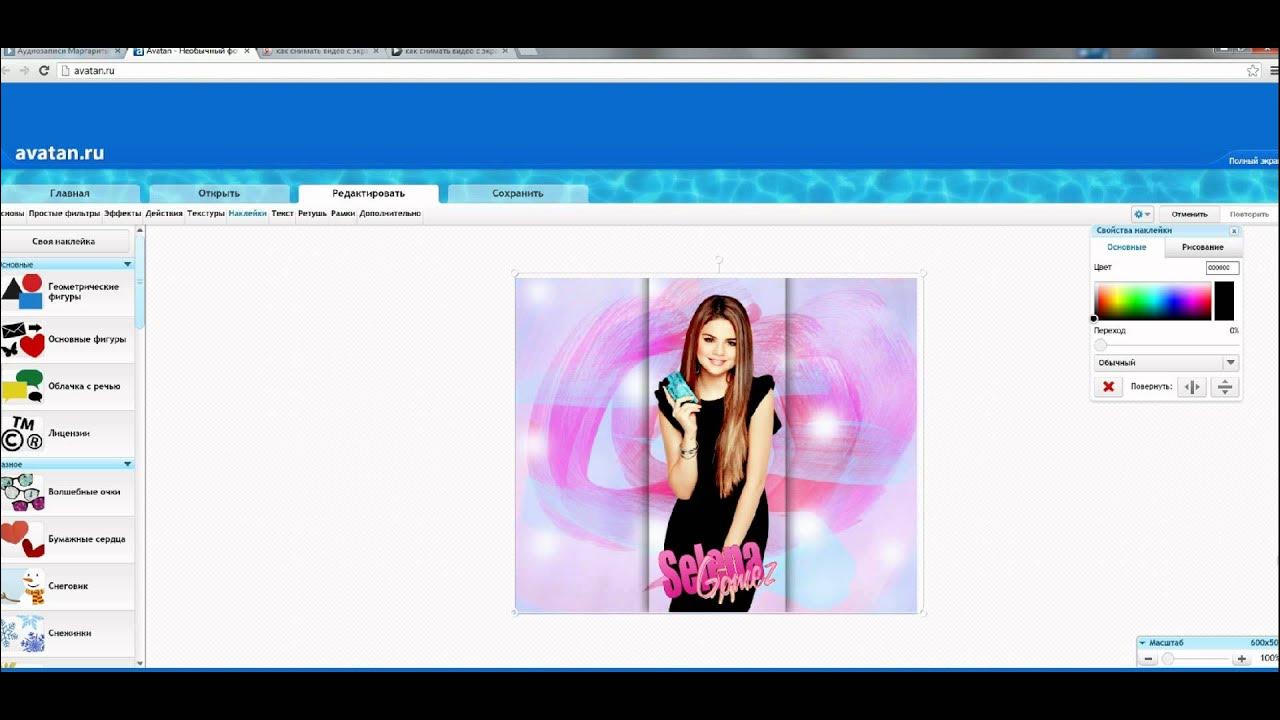Screen dimensions: 1280x720
Task: Switch to the Рисование properties tab
Action: pyautogui.click(x=1203, y=247)
